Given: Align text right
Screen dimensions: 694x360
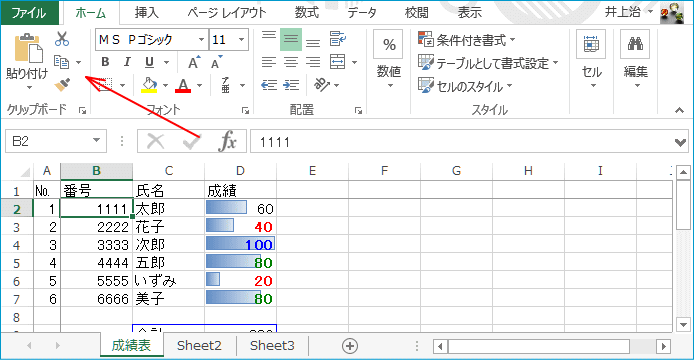Looking at the screenshot, I should click(313, 62).
